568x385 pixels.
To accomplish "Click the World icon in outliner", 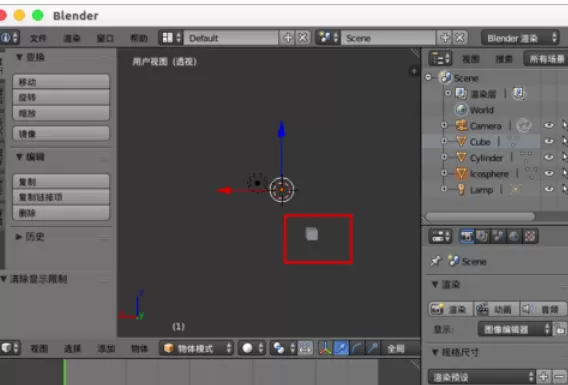I will click(461, 109).
